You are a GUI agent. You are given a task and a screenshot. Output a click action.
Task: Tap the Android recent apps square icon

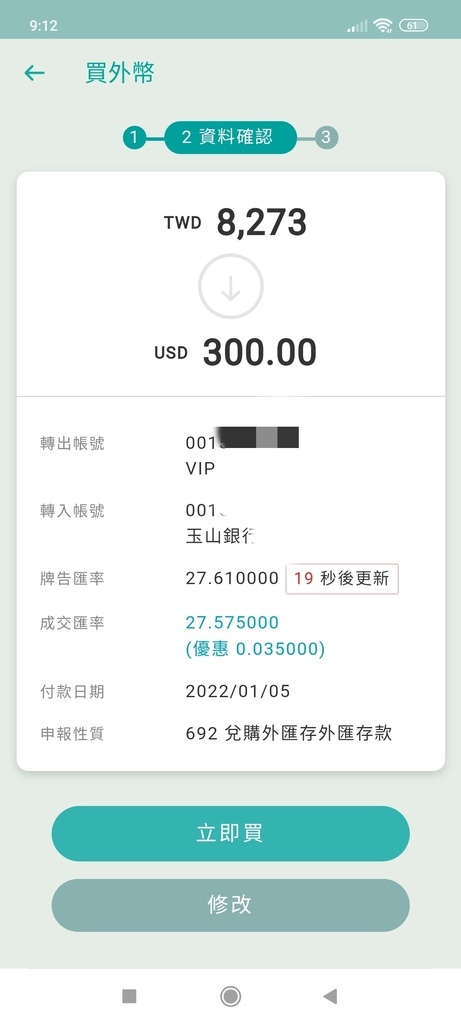click(129, 996)
